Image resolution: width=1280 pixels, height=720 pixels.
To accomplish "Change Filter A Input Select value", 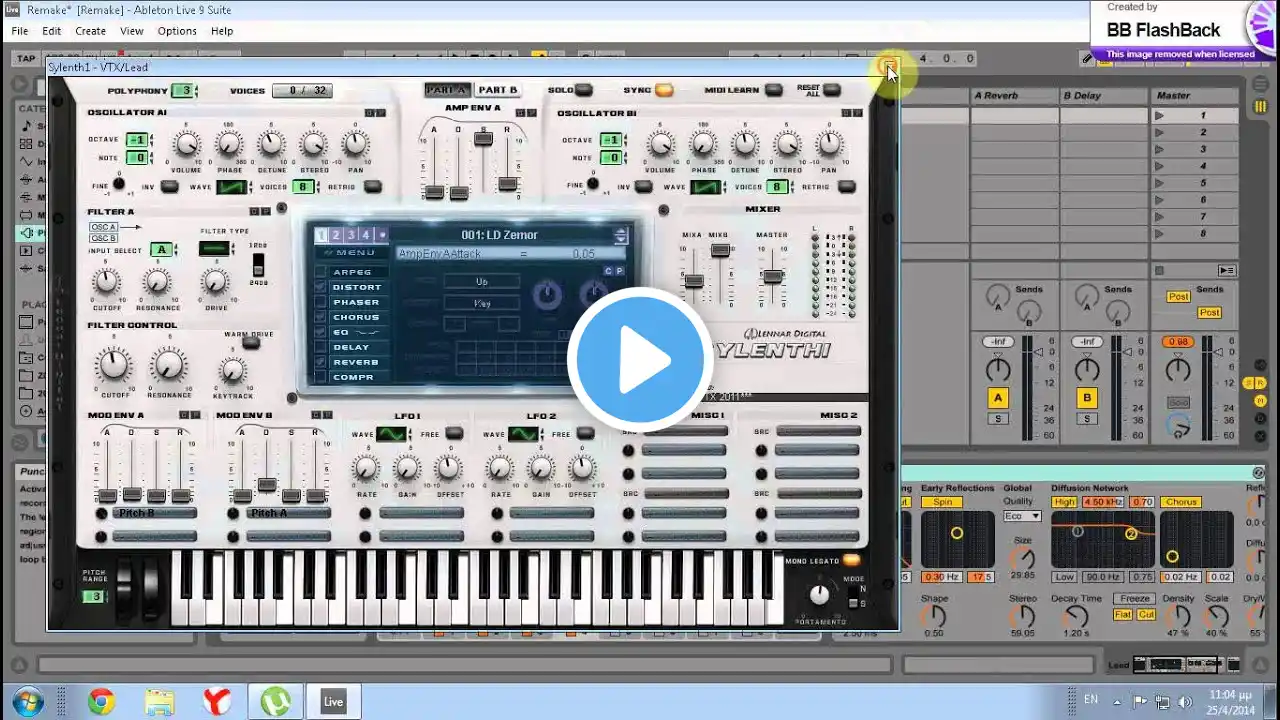I will coord(162,249).
